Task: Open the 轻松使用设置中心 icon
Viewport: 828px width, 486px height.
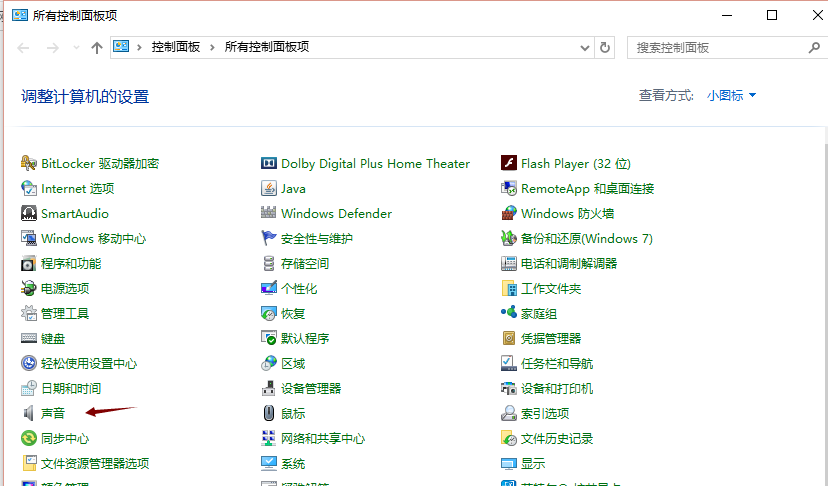Action: (x=29, y=363)
